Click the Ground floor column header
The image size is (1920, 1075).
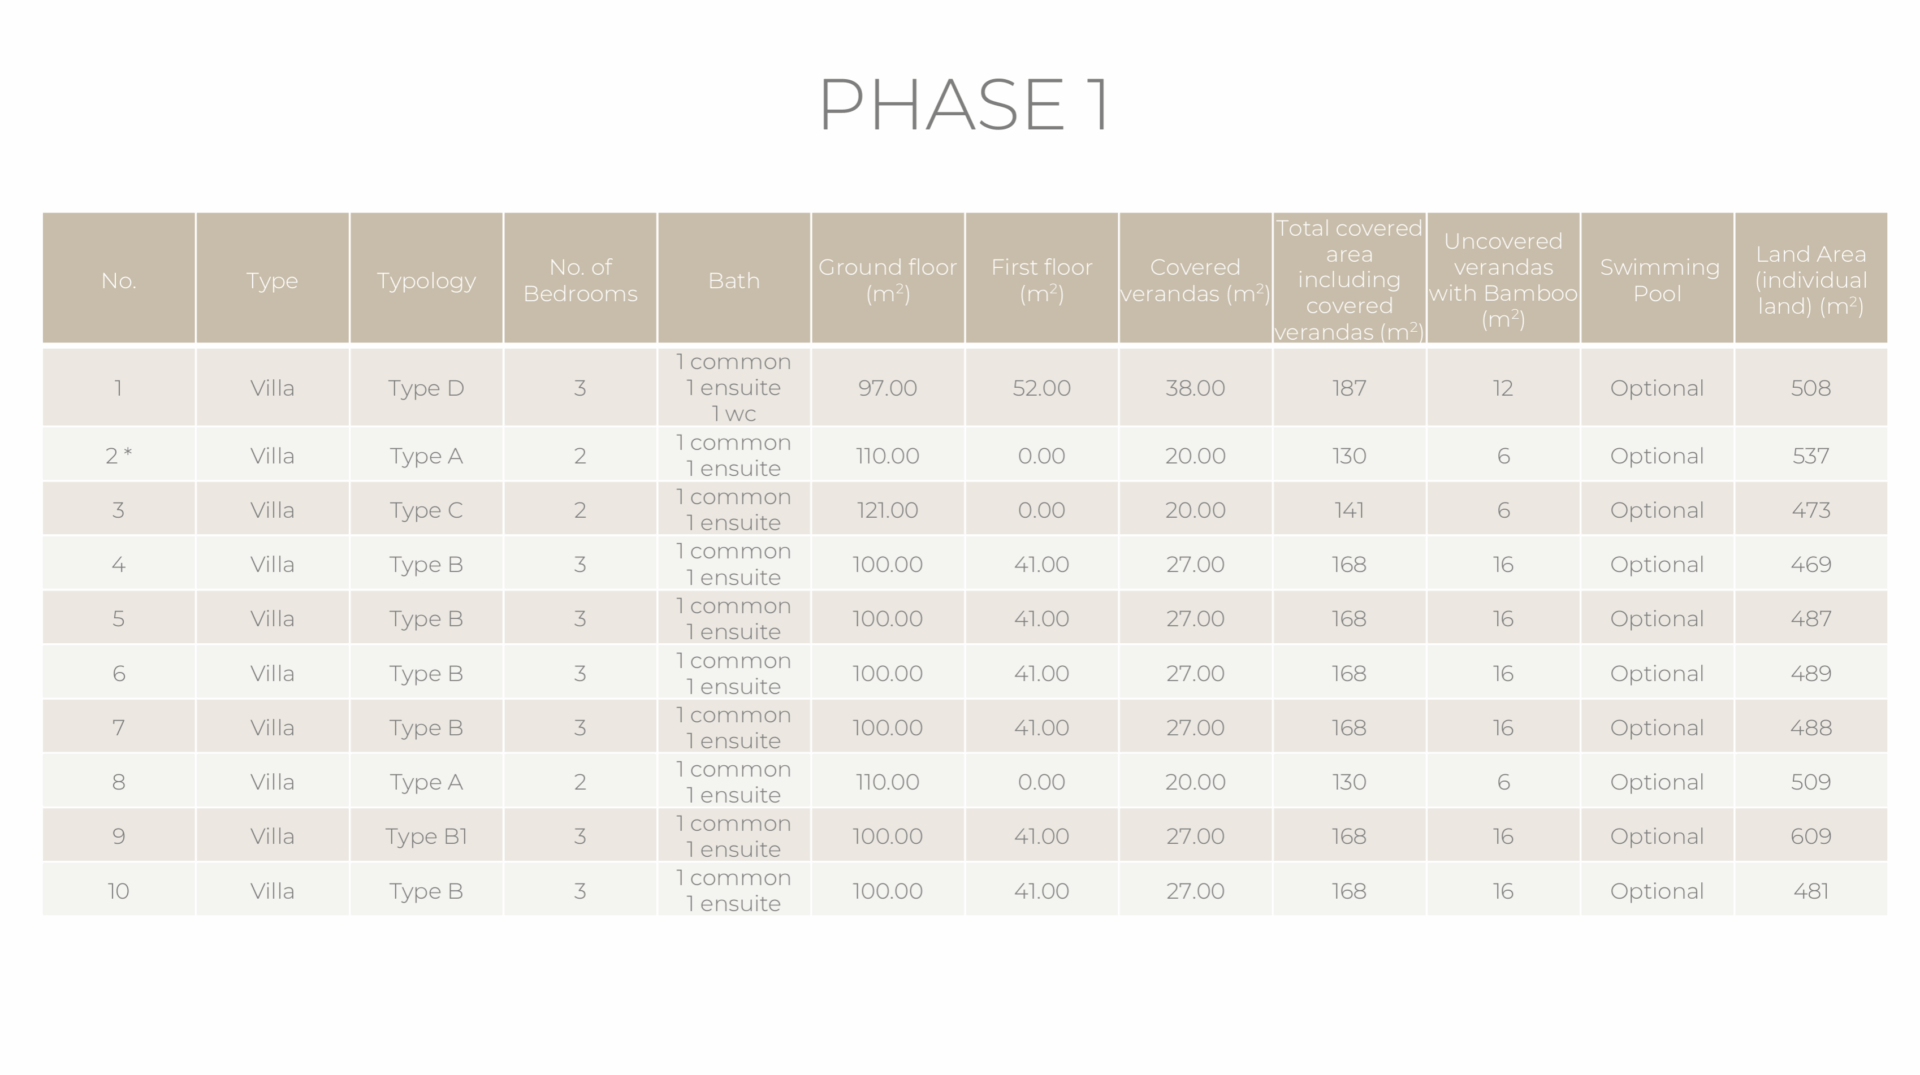pyautogui.click(x=887, y=281)
